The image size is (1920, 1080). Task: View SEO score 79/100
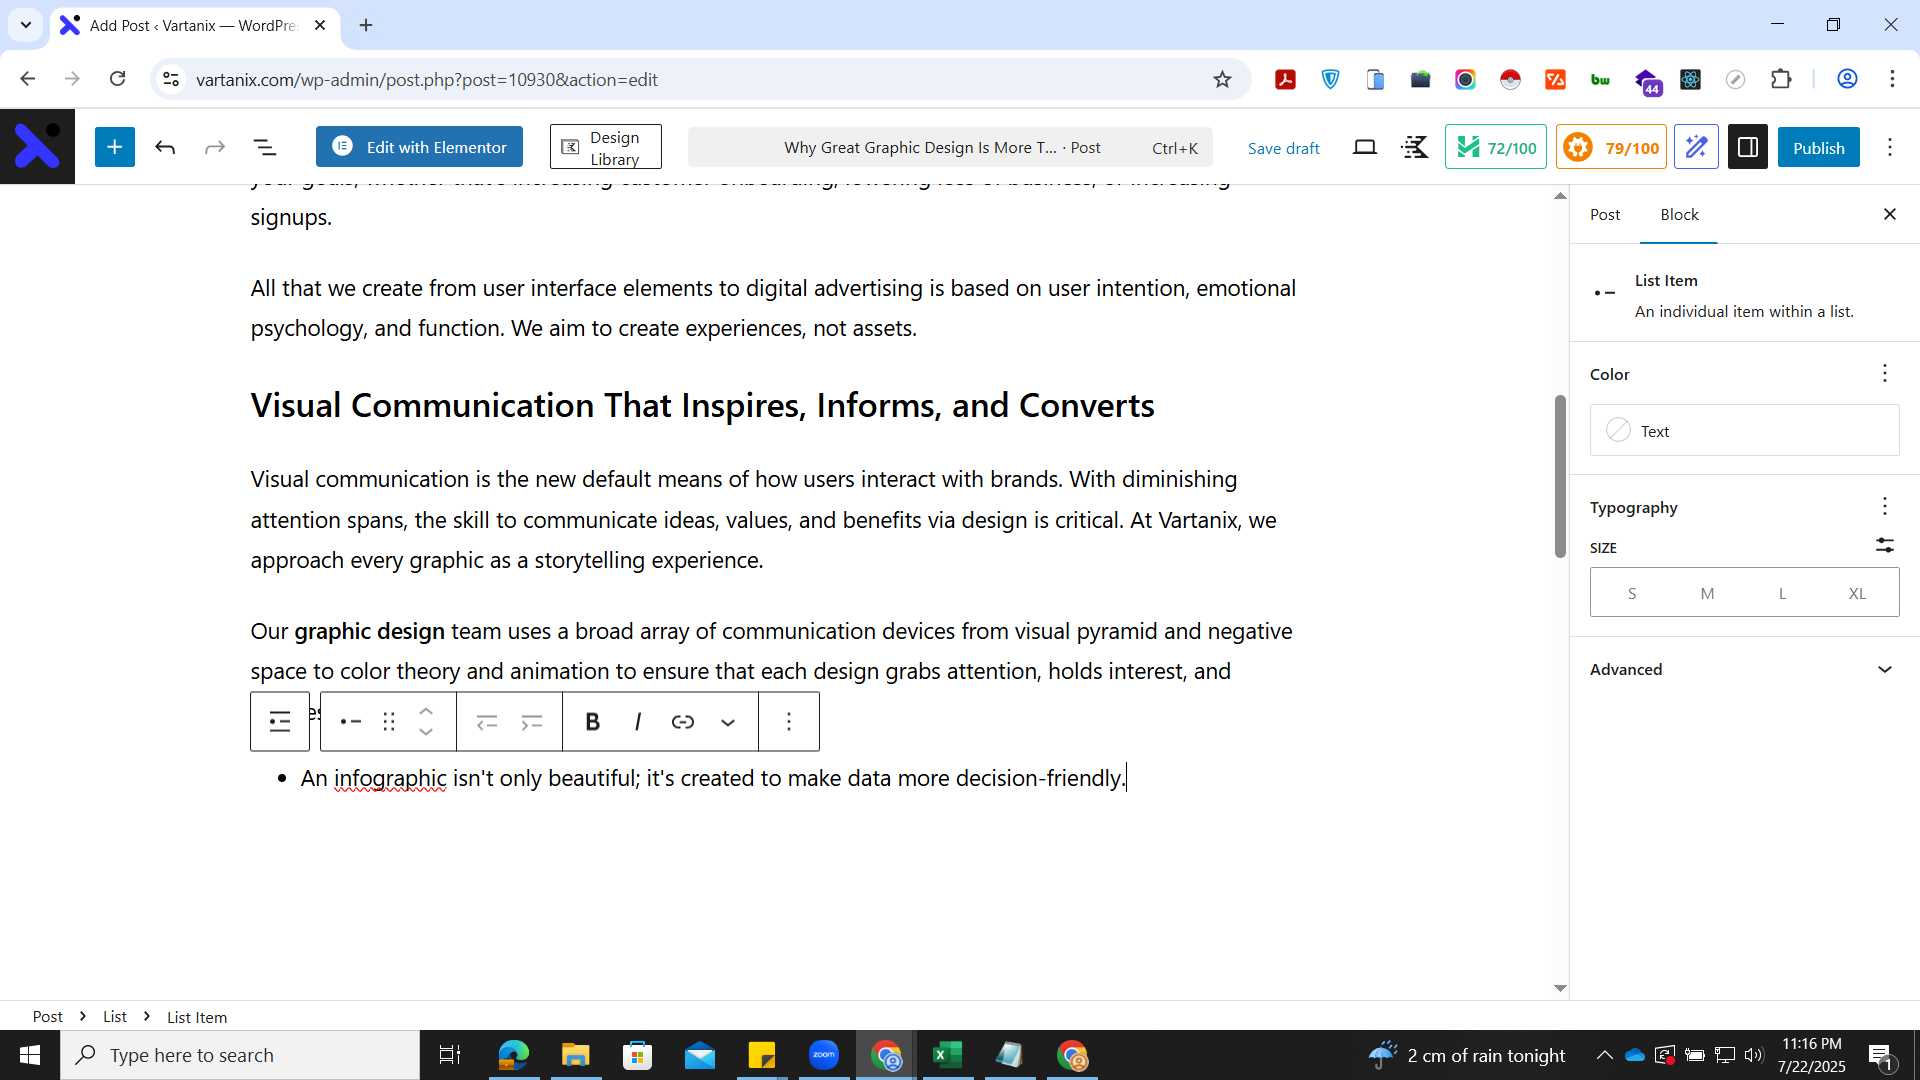(x=1611, y=147)
